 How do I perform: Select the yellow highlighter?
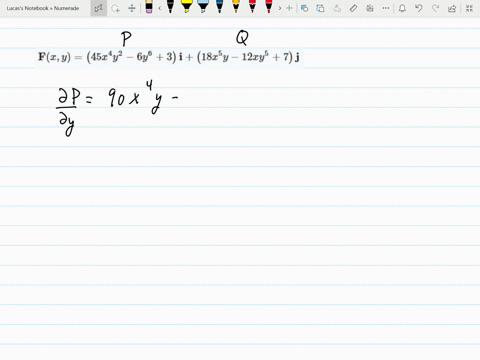(x=187, y=7)
